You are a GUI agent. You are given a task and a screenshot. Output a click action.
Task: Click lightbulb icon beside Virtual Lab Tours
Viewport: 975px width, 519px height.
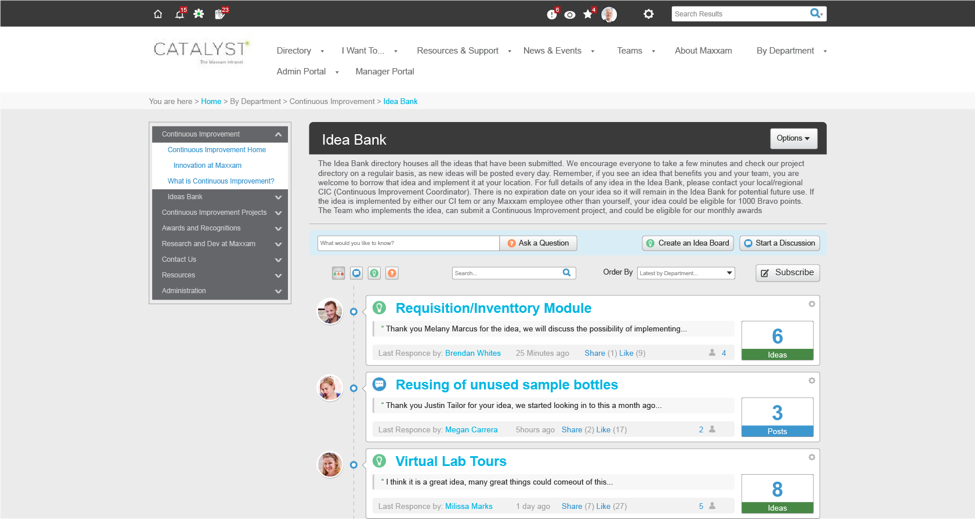(379, 461)
